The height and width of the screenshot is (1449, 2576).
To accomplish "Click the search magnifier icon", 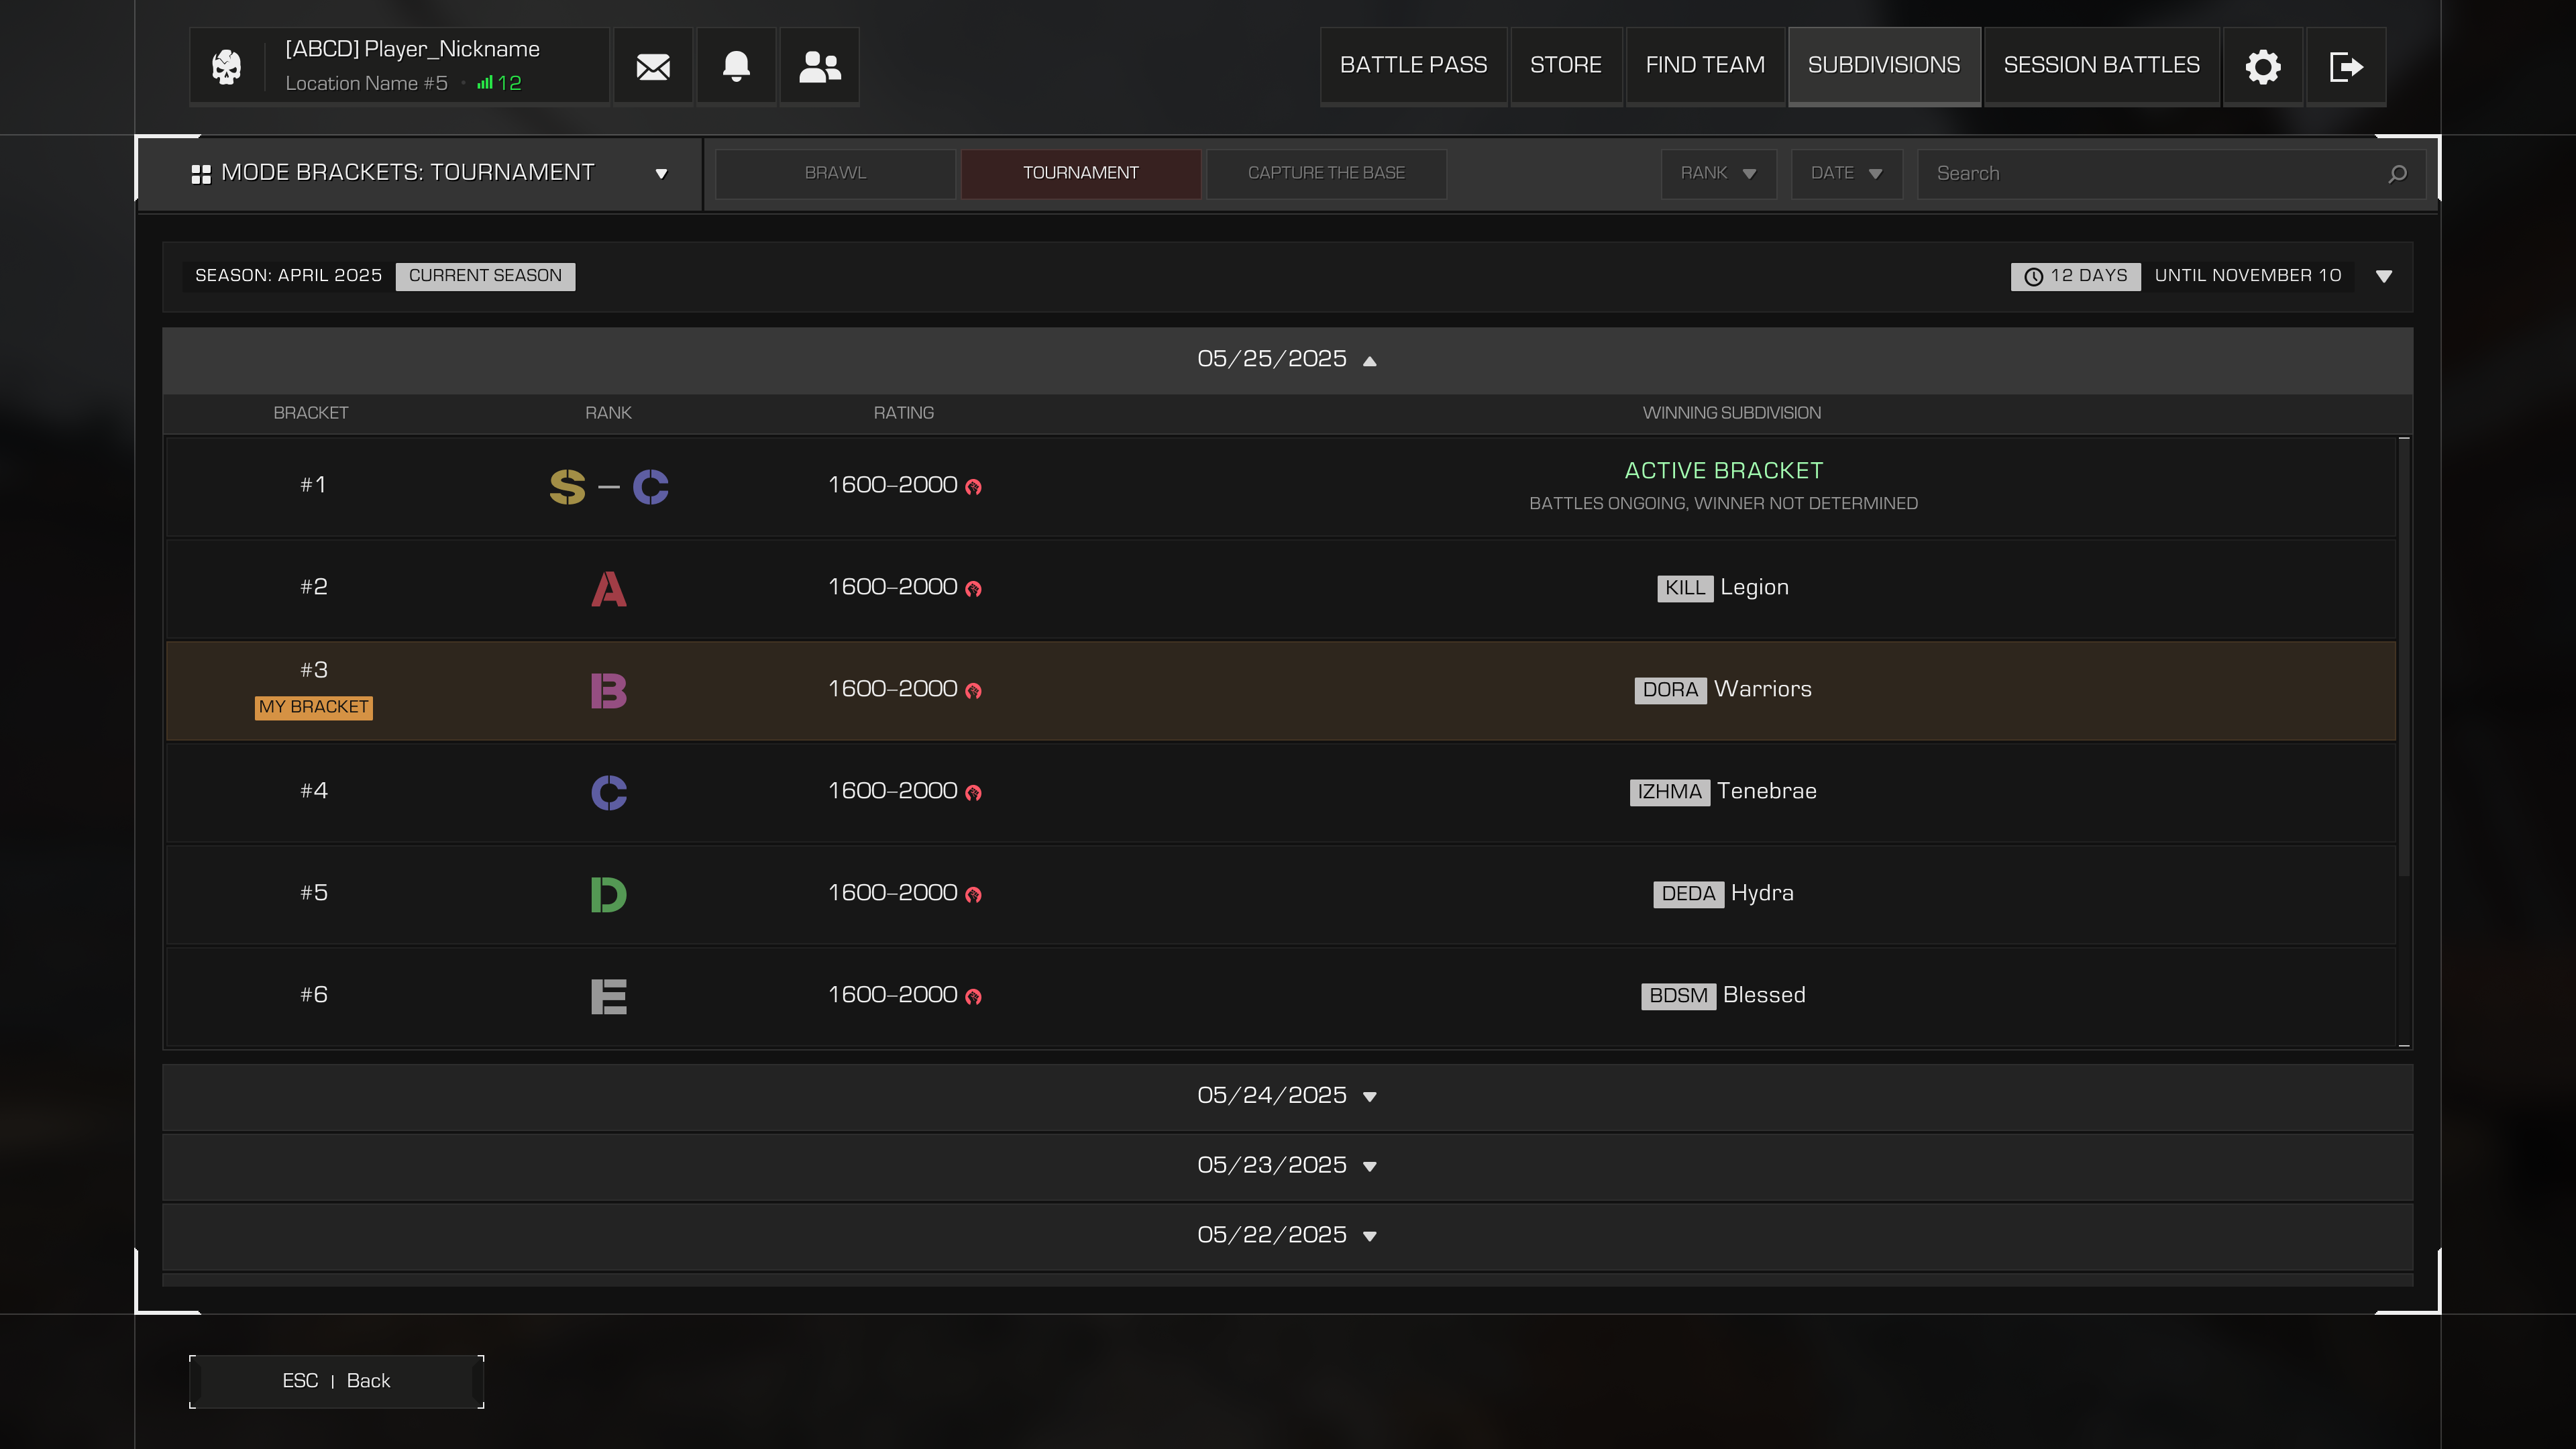I will (x=2397, y=174).
